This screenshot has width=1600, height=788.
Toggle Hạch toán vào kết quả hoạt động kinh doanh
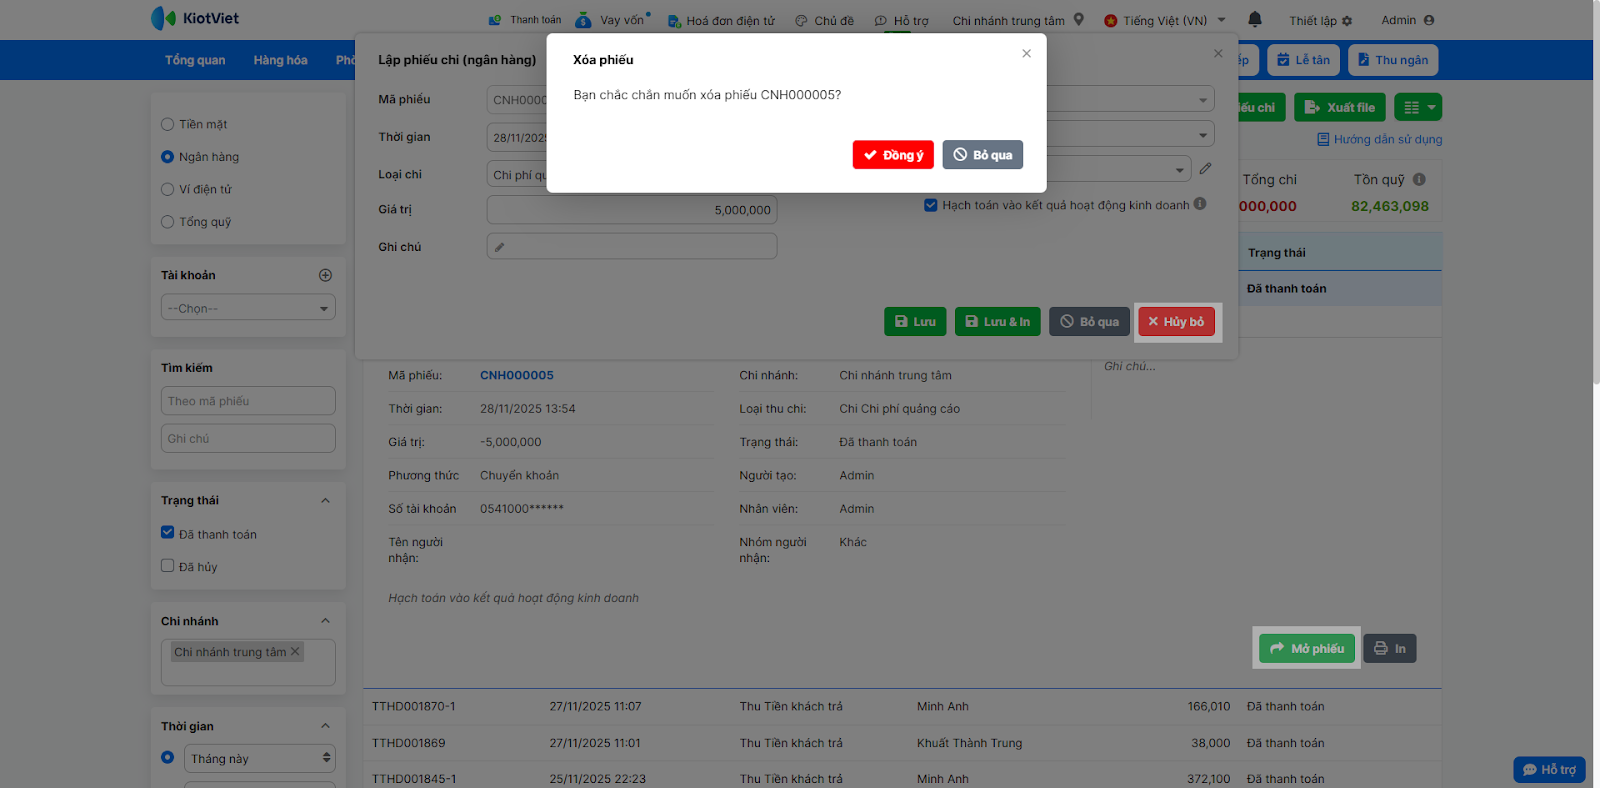coord(931,205)
